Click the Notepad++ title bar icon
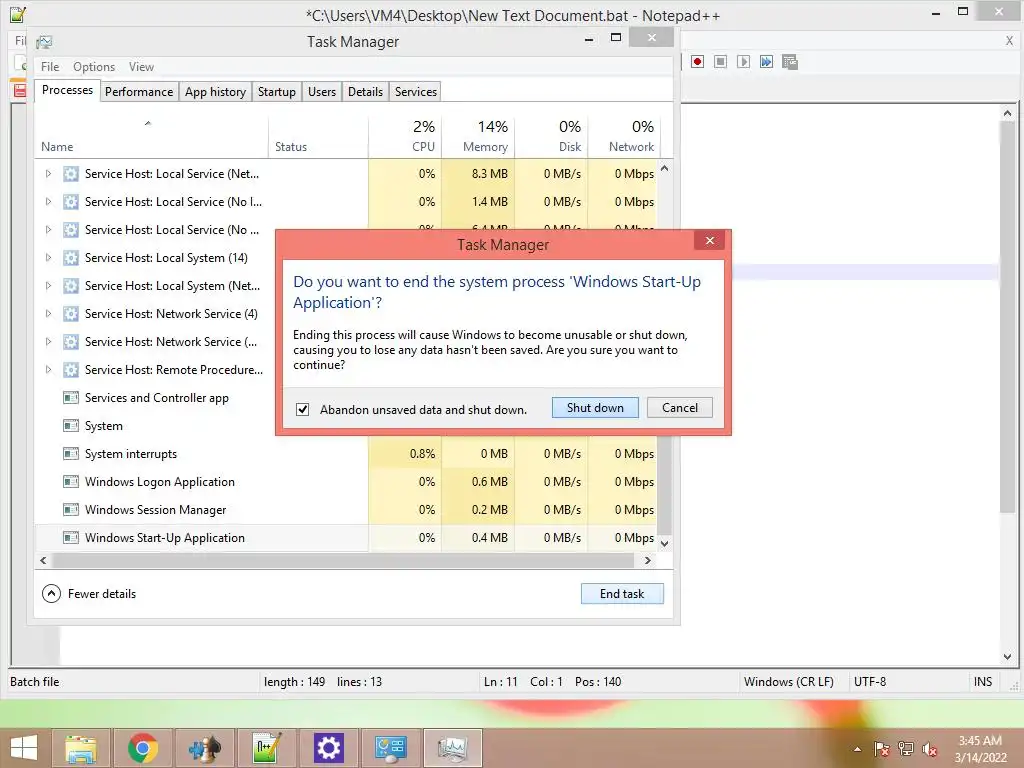Screen dimensions: 1024x768 [x=18, y=14]
